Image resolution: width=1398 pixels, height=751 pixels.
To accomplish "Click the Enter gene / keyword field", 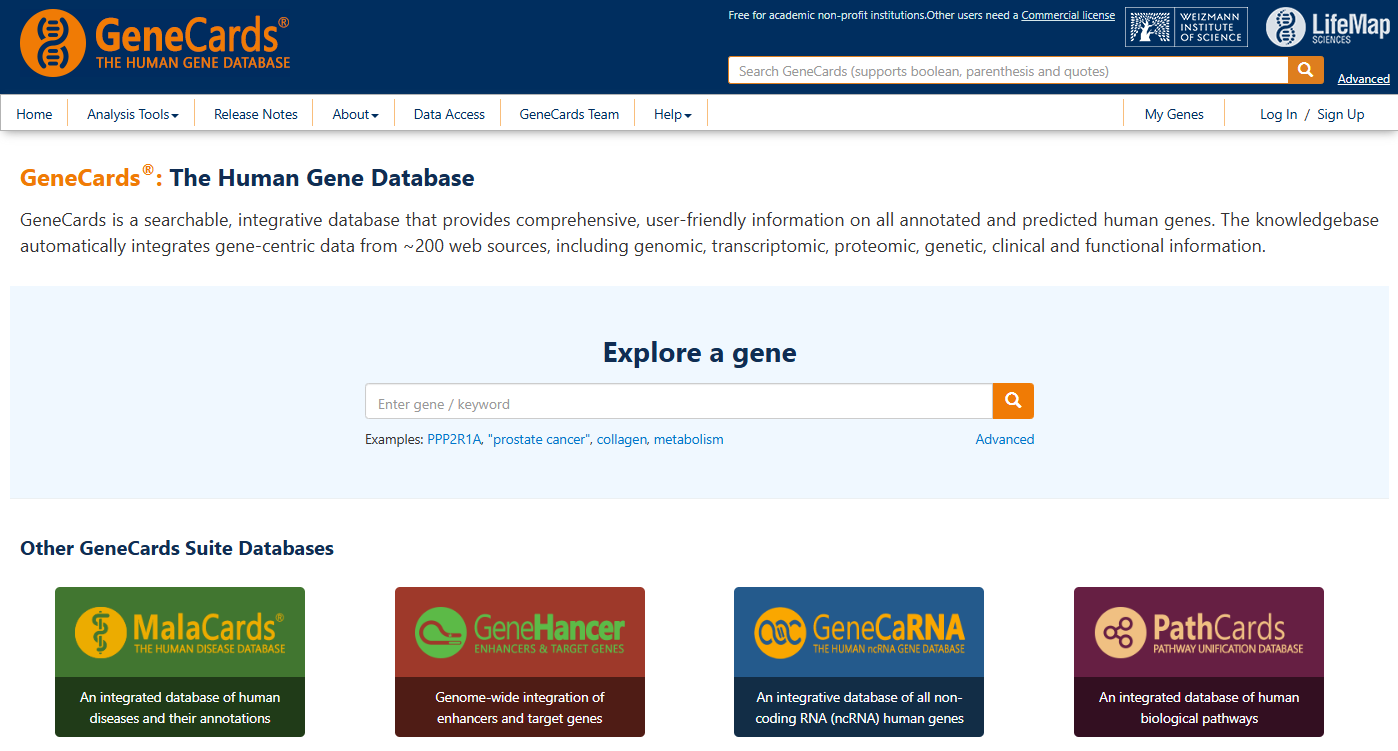I will 679,401.
